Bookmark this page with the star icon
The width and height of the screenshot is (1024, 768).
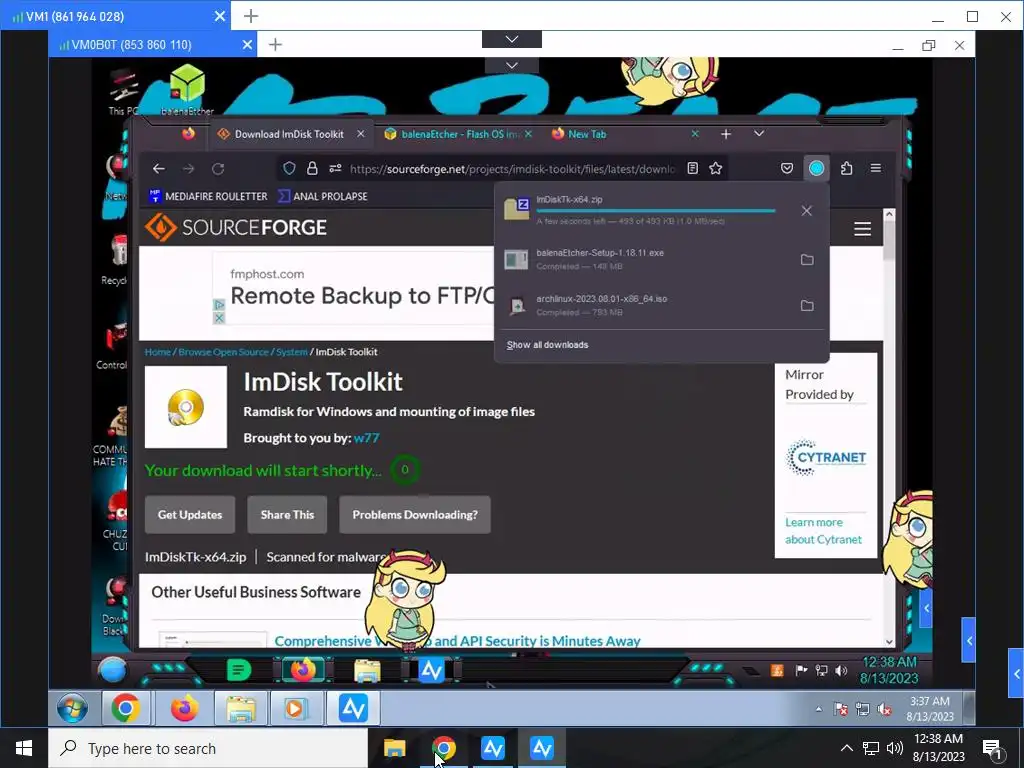[x=716, y=168]
